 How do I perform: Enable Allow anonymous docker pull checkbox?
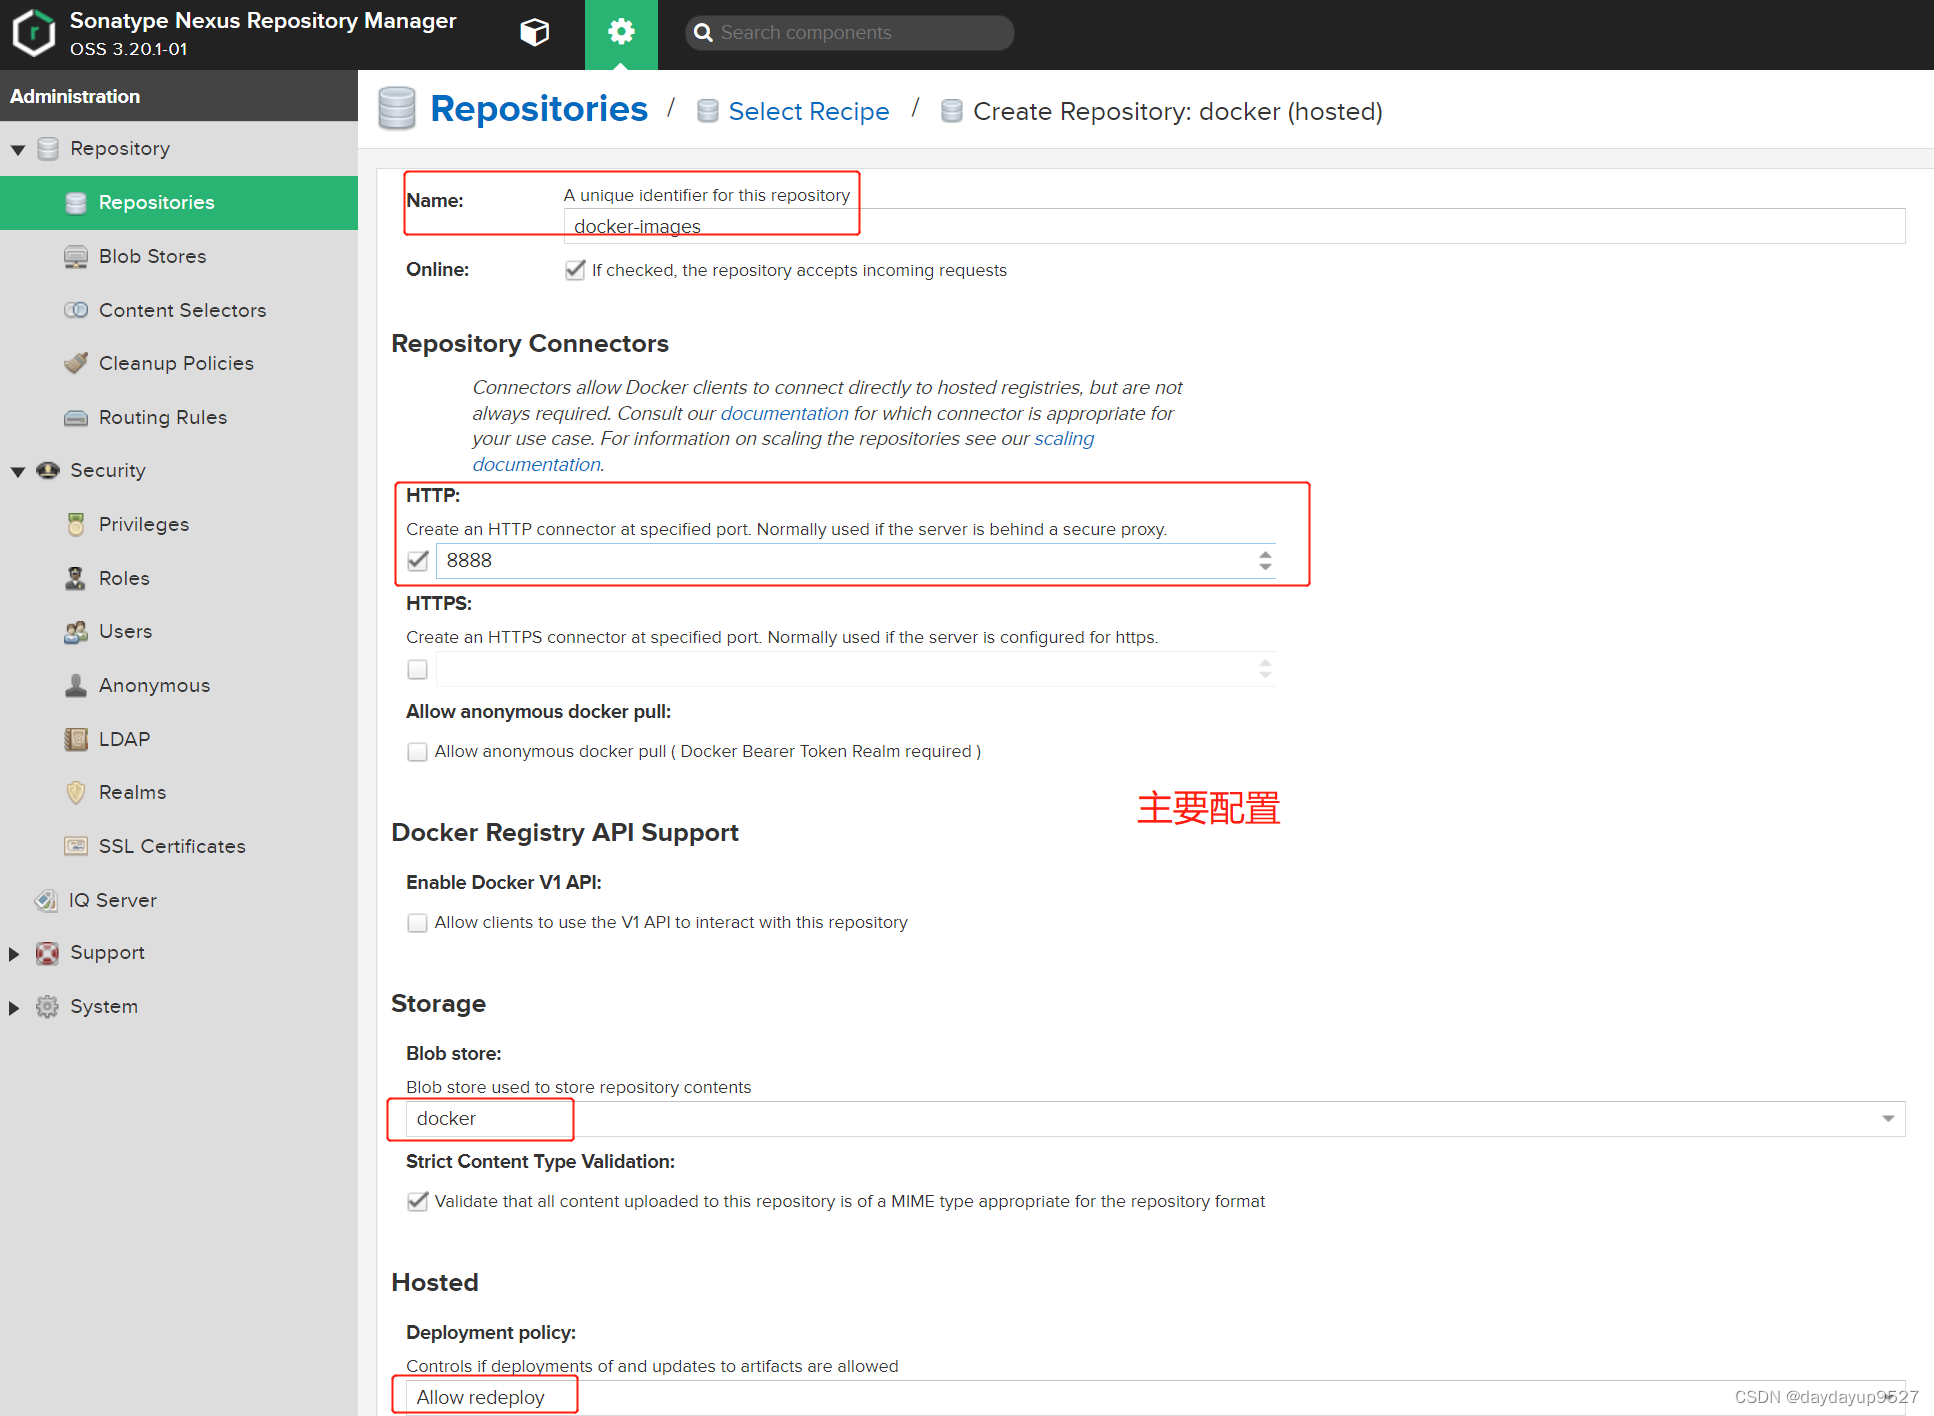click(418, 751)
